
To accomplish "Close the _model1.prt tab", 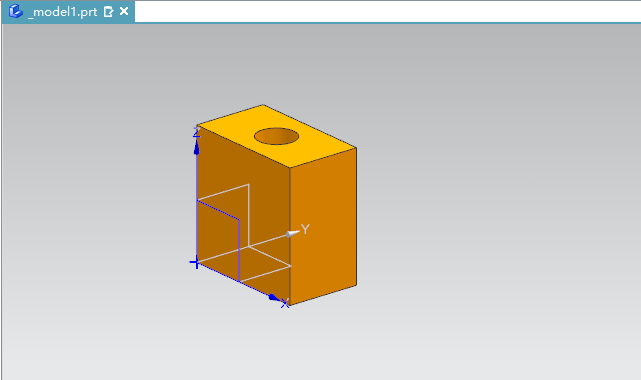I will (x=124, y=11).
